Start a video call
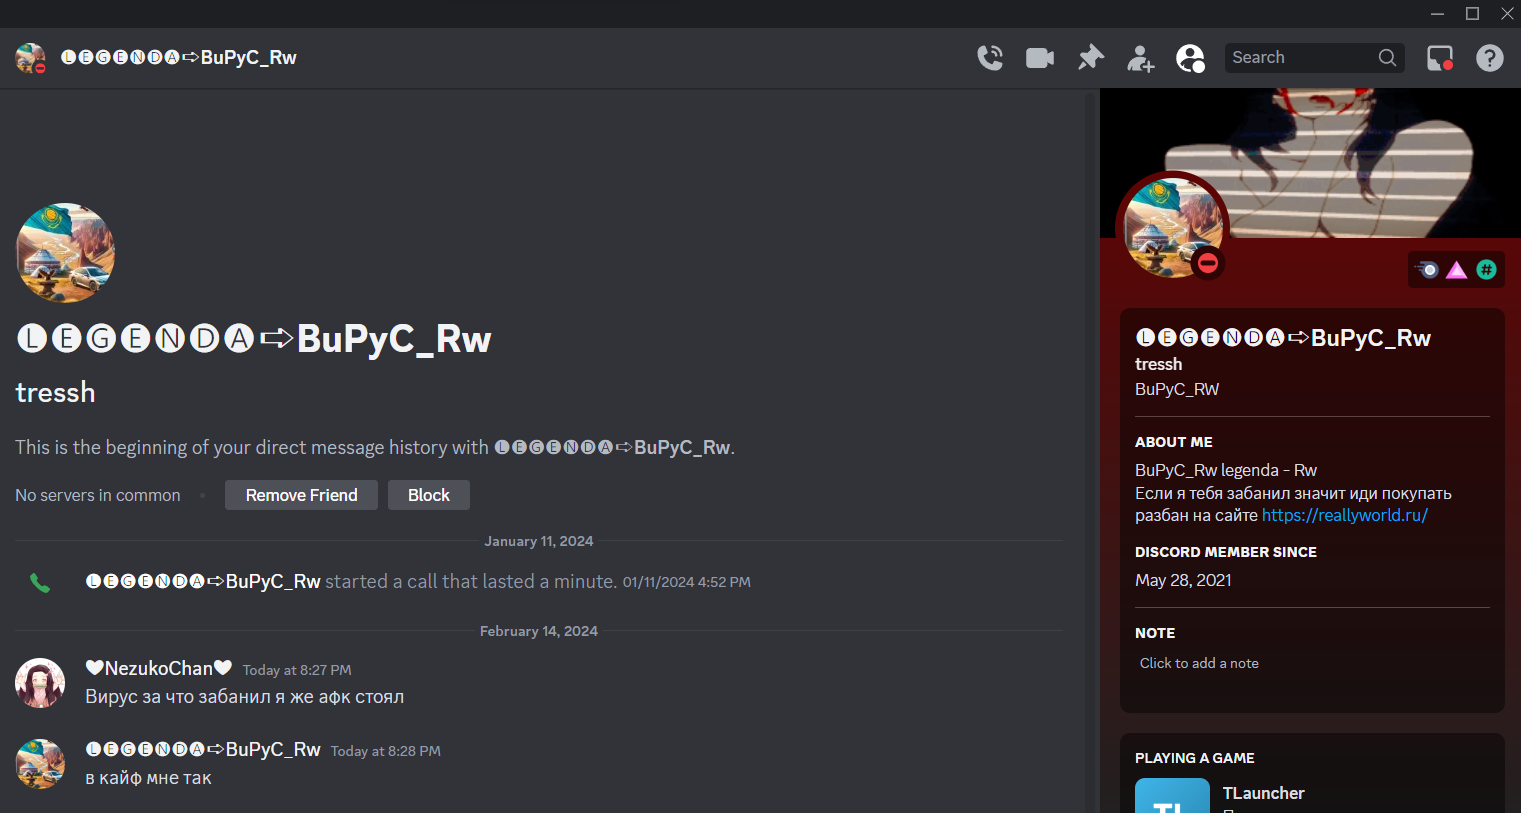 click(1040, 58)
